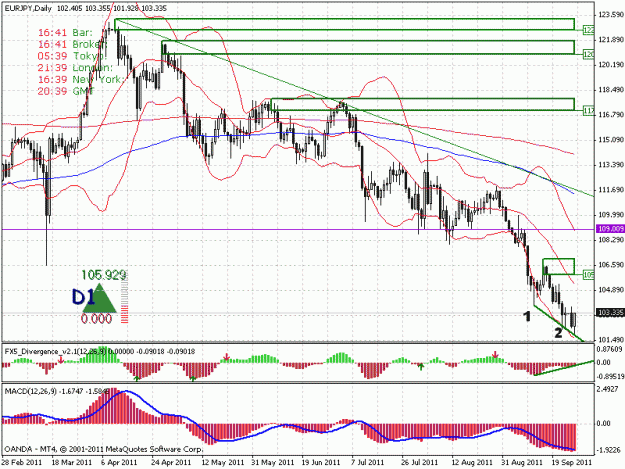Click the '16:41 Broker' clock line
Screen dimensions: 625x469
click(72, 44)
